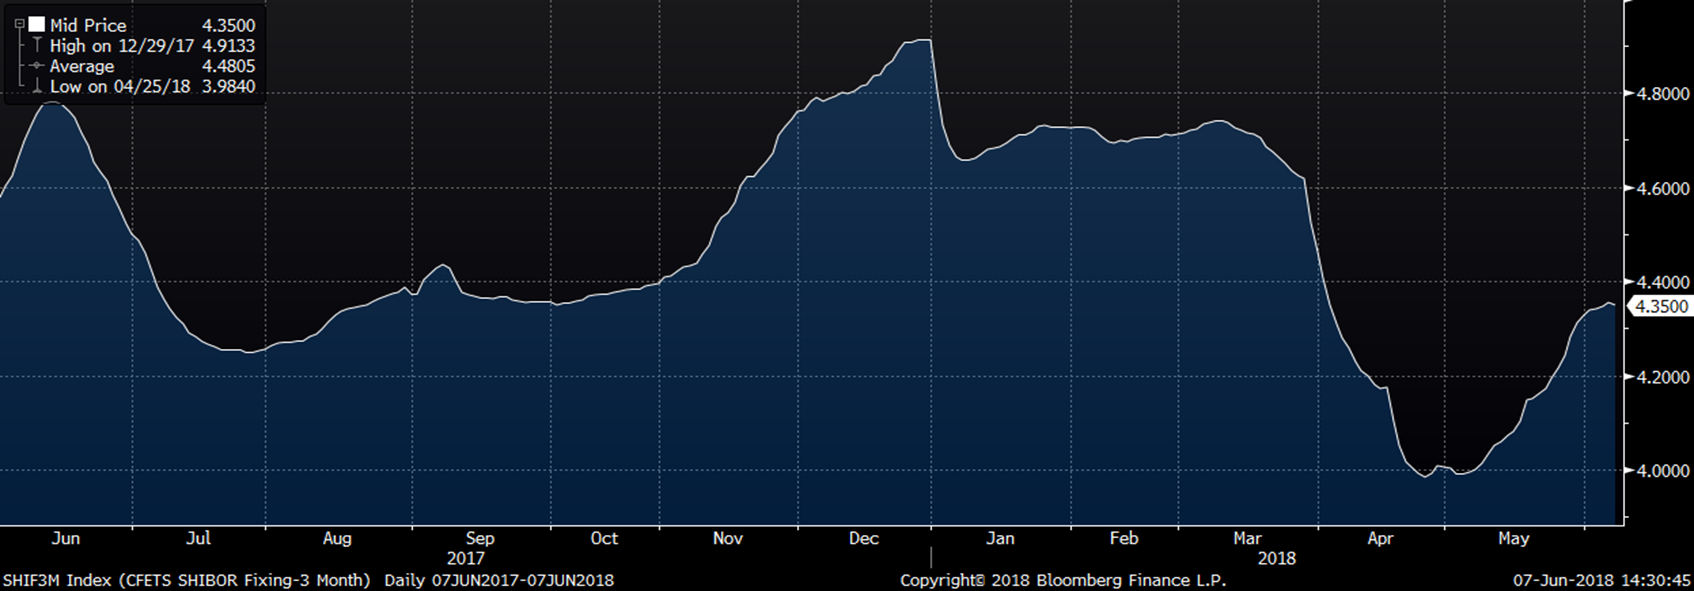
Task: Click the Average marker icon in legend
Action: pos(37,66)
